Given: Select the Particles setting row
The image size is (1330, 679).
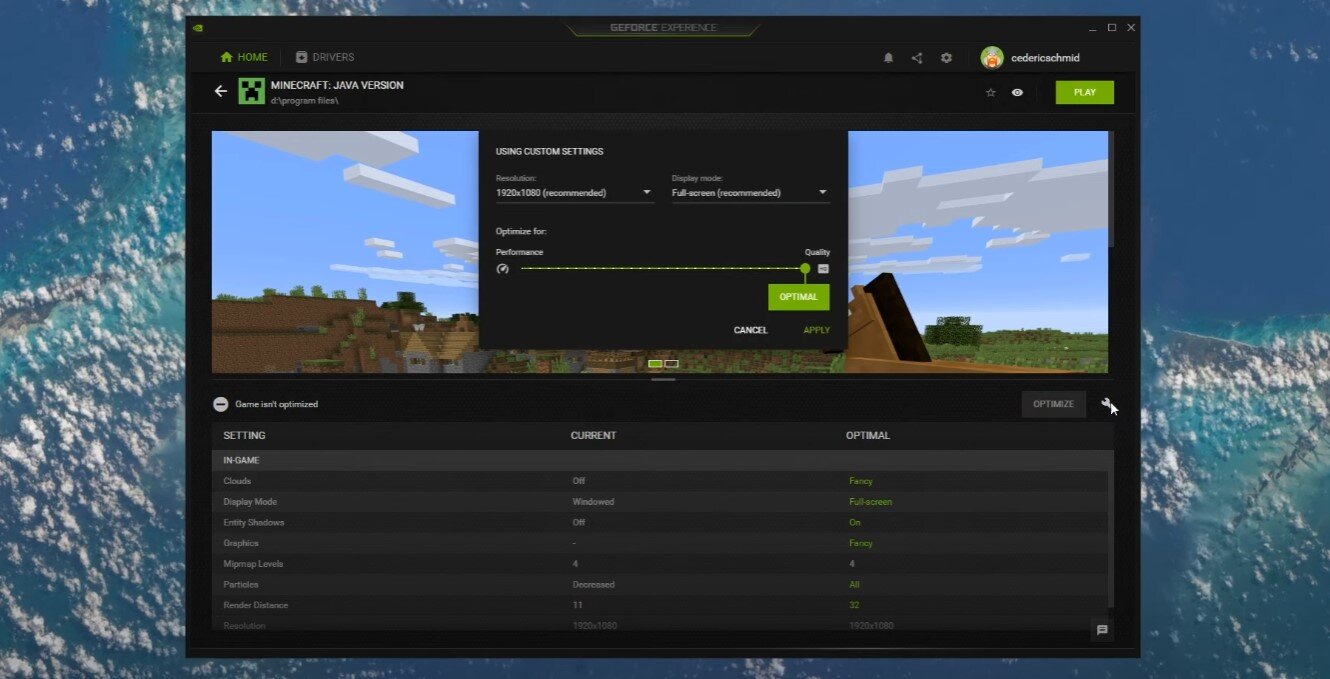Looking at the screenshot, I should point(660,585).
